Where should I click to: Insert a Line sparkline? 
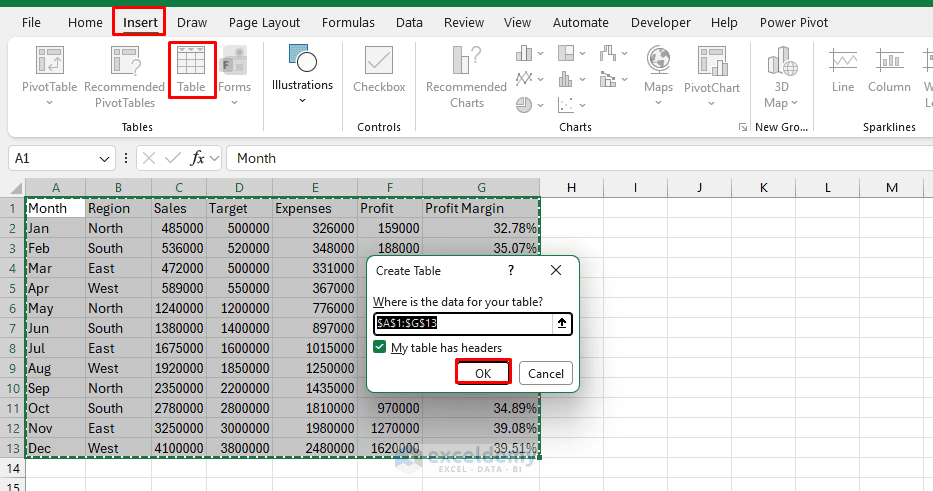843,70
